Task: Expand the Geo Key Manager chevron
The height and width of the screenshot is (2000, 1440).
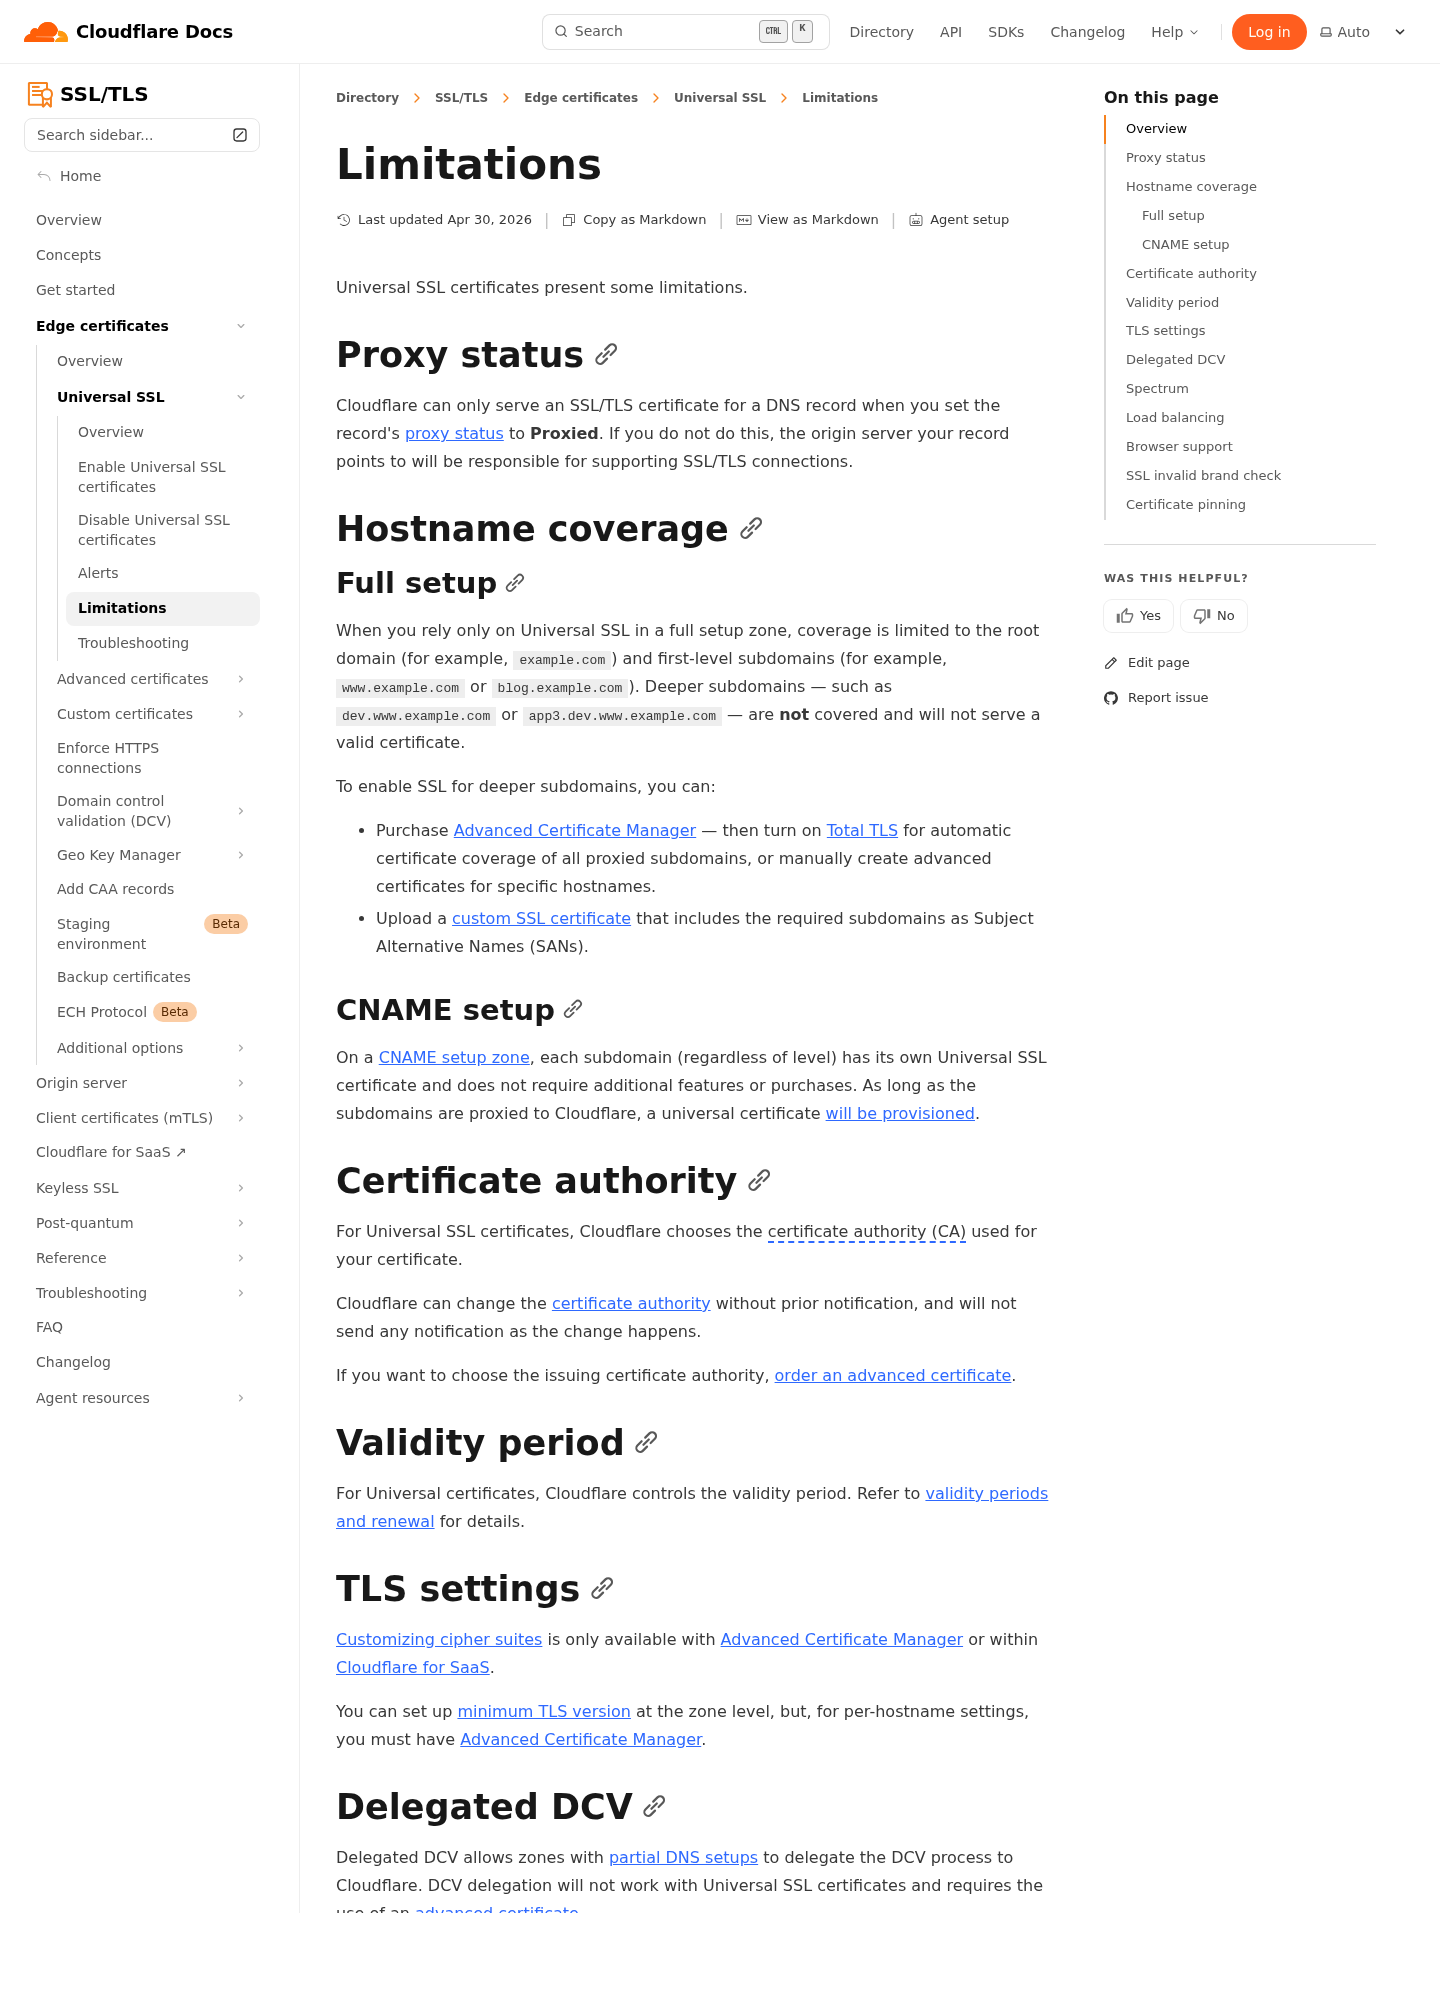Action: pos(241,855)
